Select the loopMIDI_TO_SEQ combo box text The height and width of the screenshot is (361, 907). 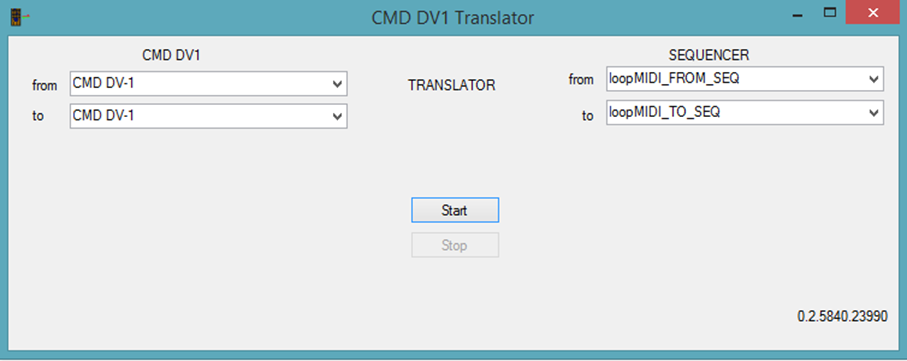point(664,113)
